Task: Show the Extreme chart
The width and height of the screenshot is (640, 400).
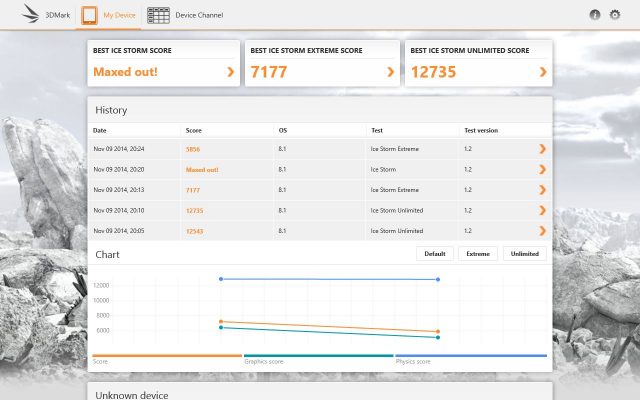Action: (x=478, y=253)
